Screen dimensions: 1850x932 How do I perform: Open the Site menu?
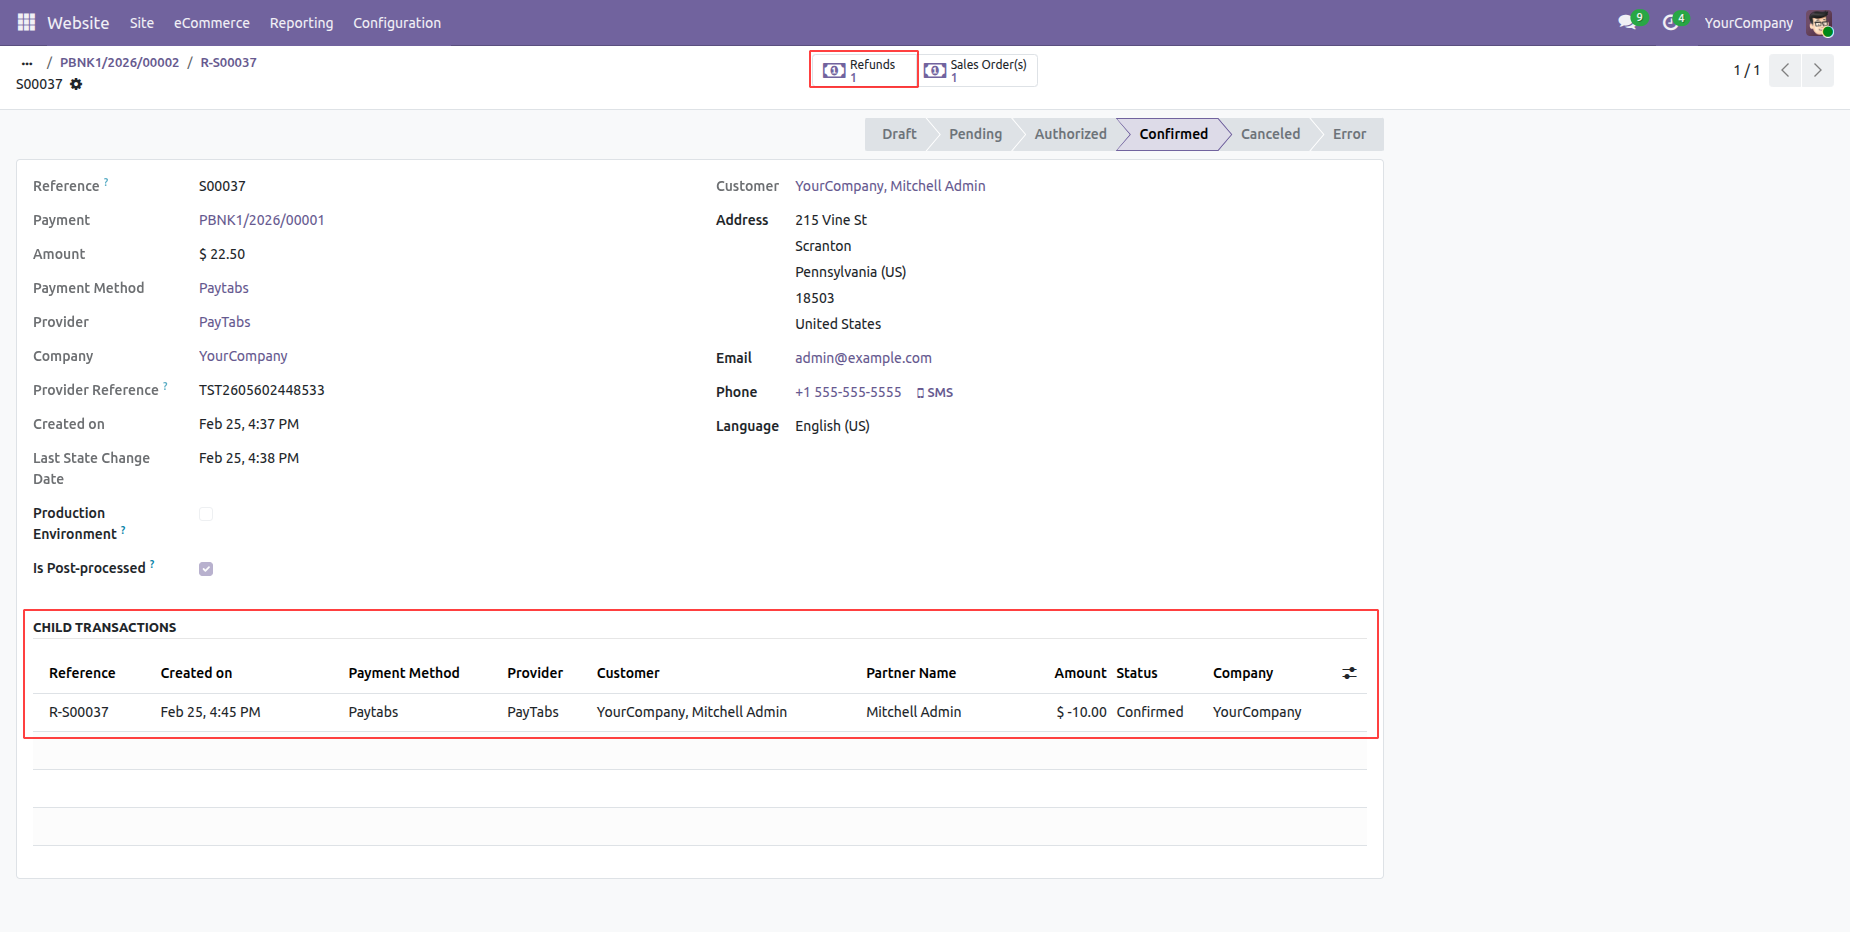[x=142, y=22]
